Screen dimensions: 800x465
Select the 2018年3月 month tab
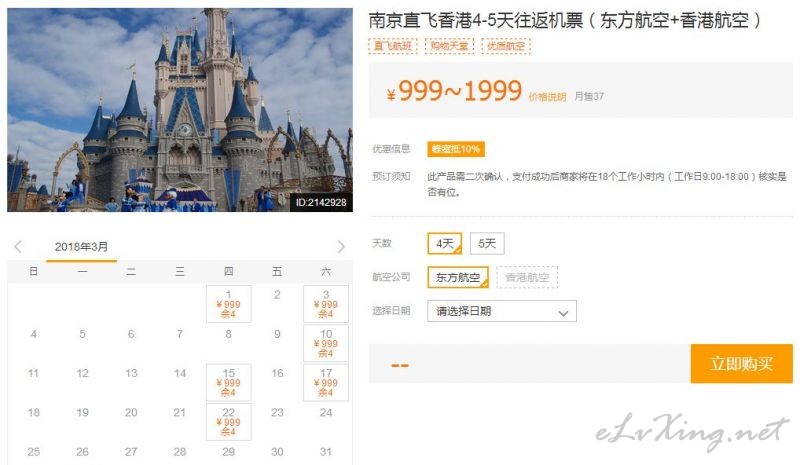pos(82,247)
